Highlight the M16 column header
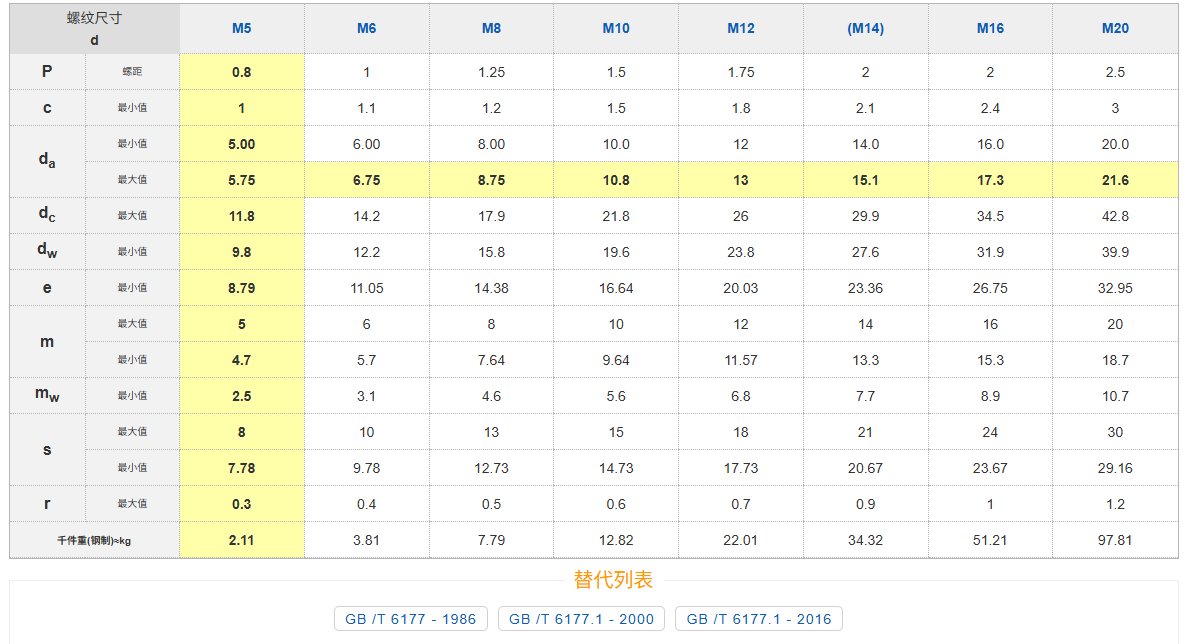The image size is (1198, 644). [x=990, y=28]
